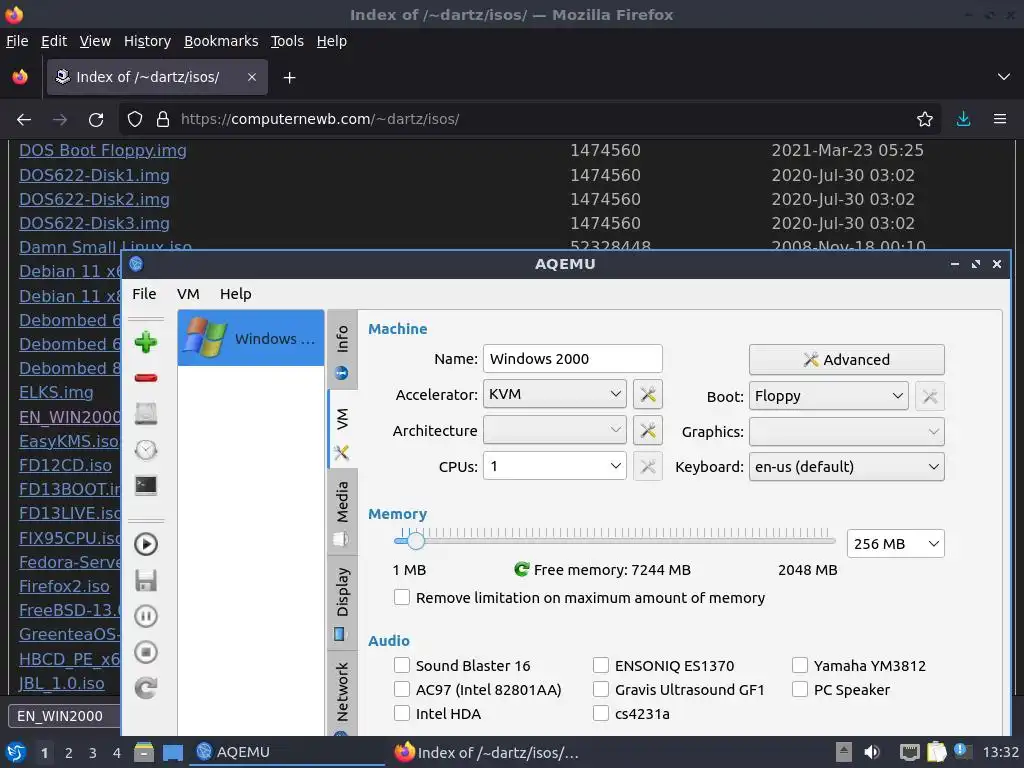Image resolution: width=1024 pixels, height=768 pixels.
Task: Switch to the Display side tab
Action: (342, 603)
